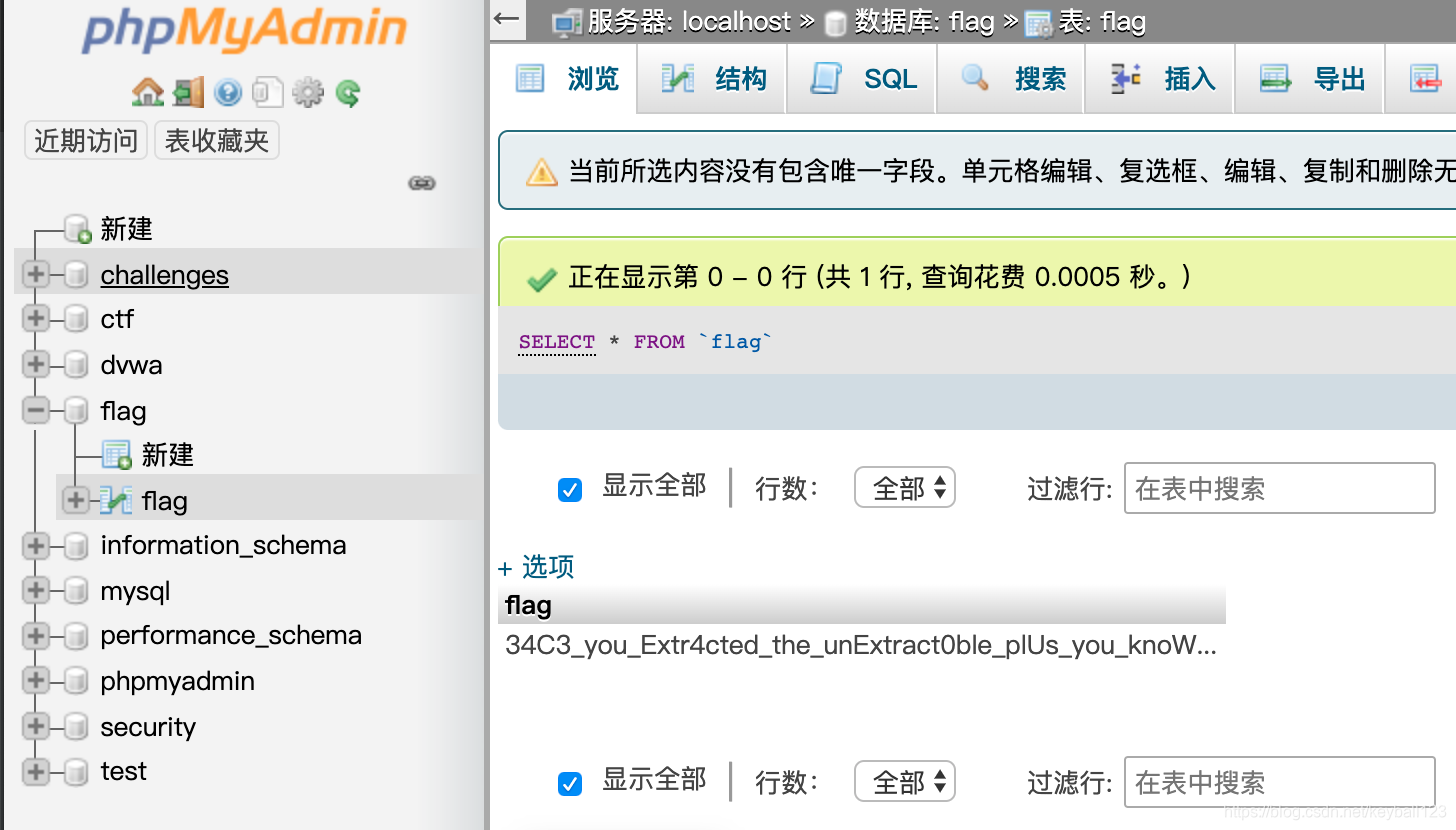This screenshot has height=830, width=1456.
Task: Expand the + 选项 options link
Action: click(536, 567)
